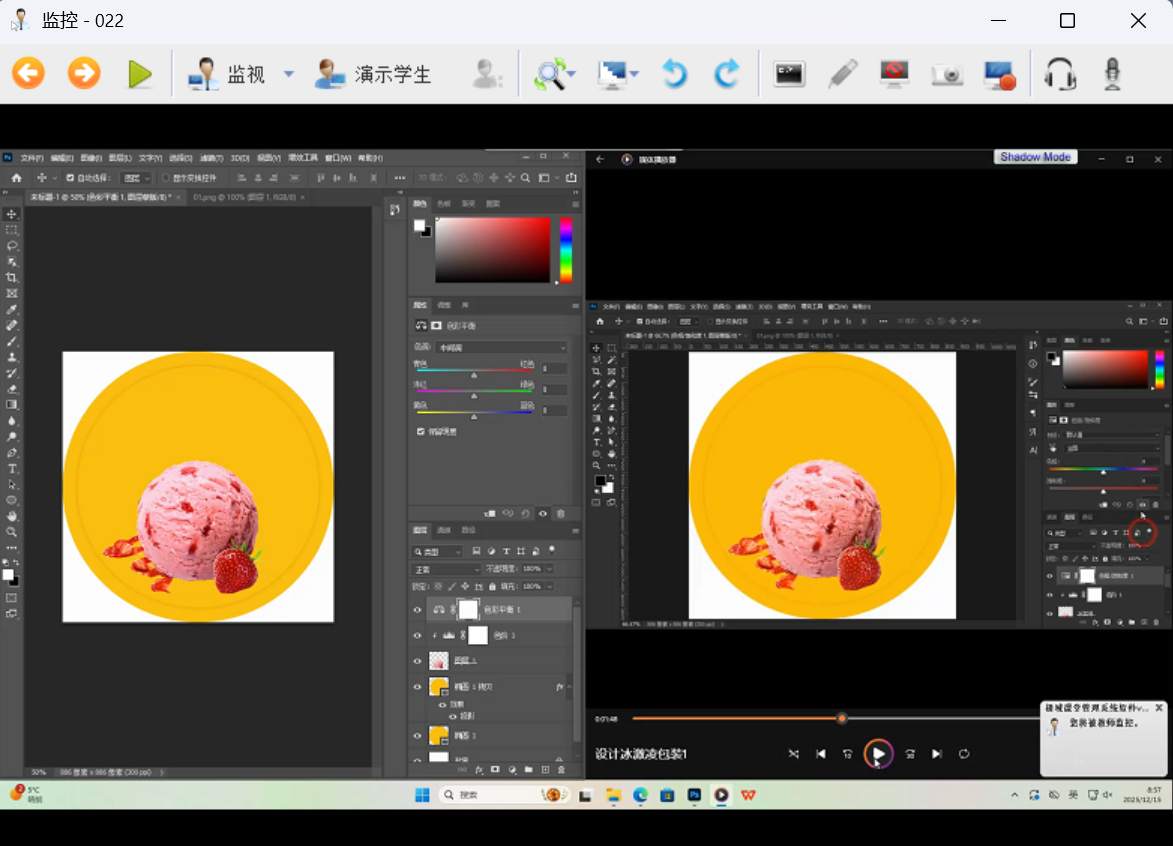The image size is (1173, 846).
Task: Open the 文件 menu in Photoshop
Action: click(x=32, y=158)
